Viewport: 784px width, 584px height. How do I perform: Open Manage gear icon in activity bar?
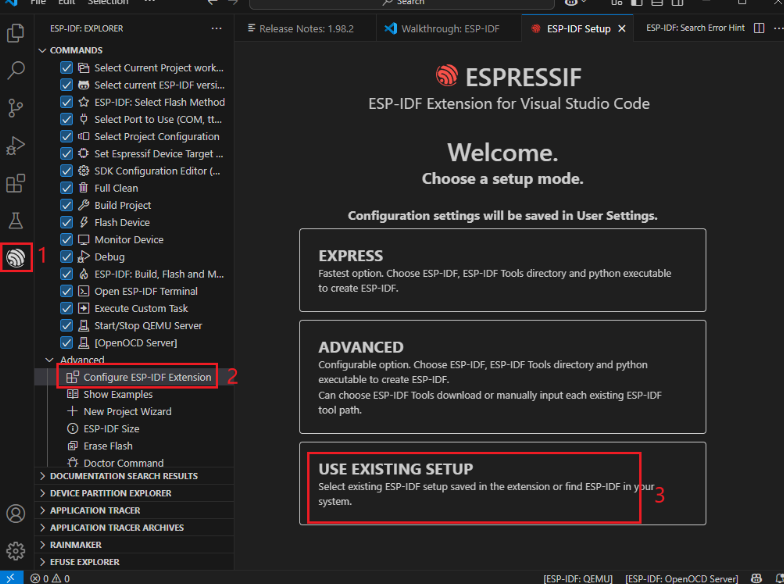click(16, 550)
